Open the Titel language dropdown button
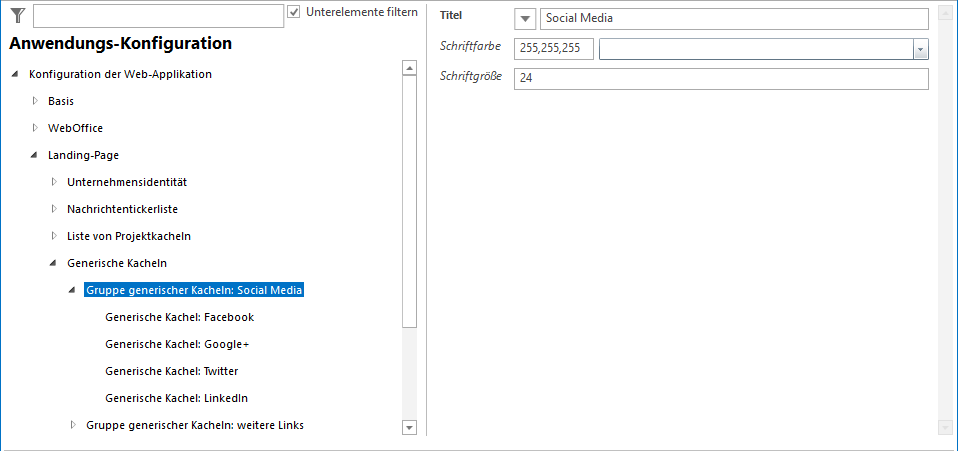Viewport: 958px width, 451px height. pos(525,19)
